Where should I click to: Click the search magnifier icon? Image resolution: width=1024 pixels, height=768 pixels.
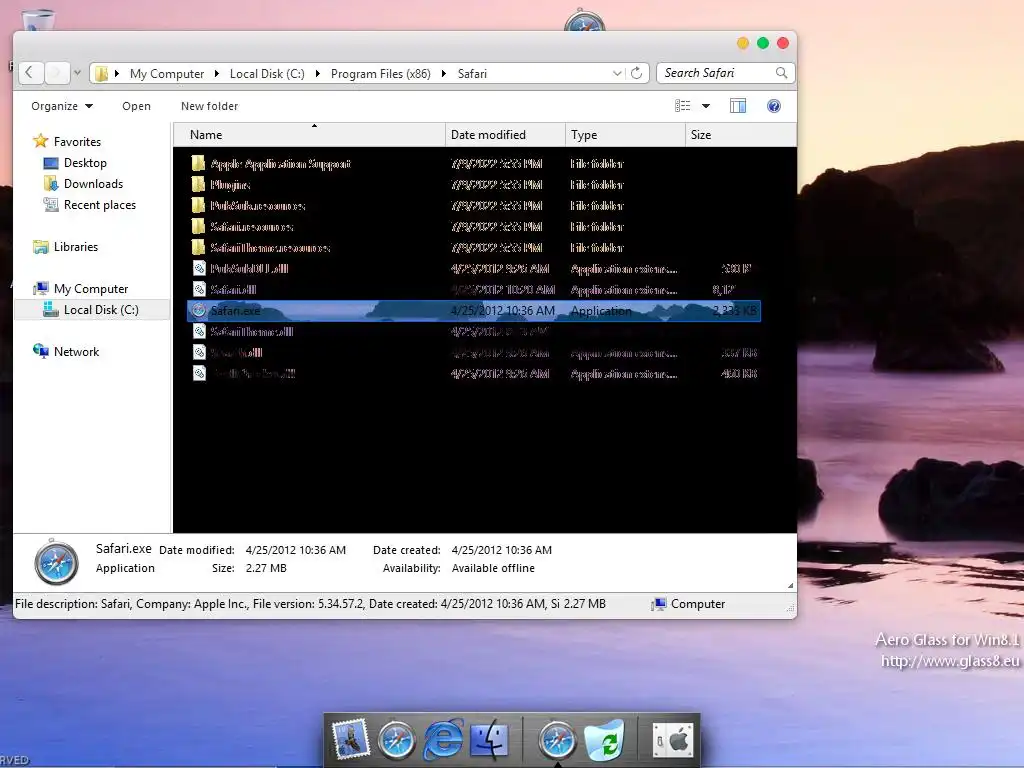pyautogui.click(x=781, y=73)
